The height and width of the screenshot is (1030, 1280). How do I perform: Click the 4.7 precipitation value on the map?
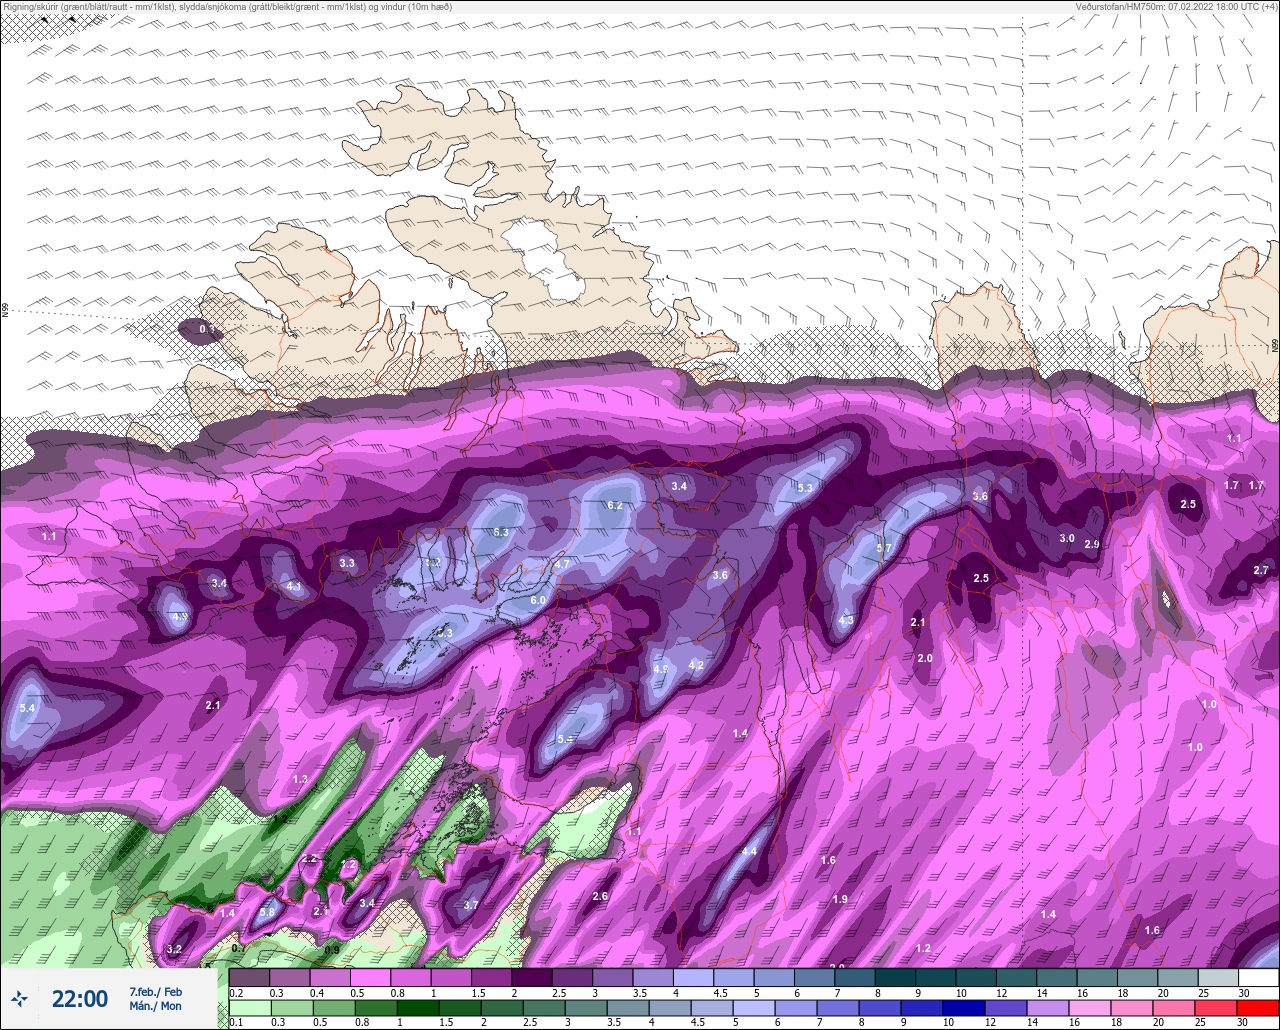562,564
